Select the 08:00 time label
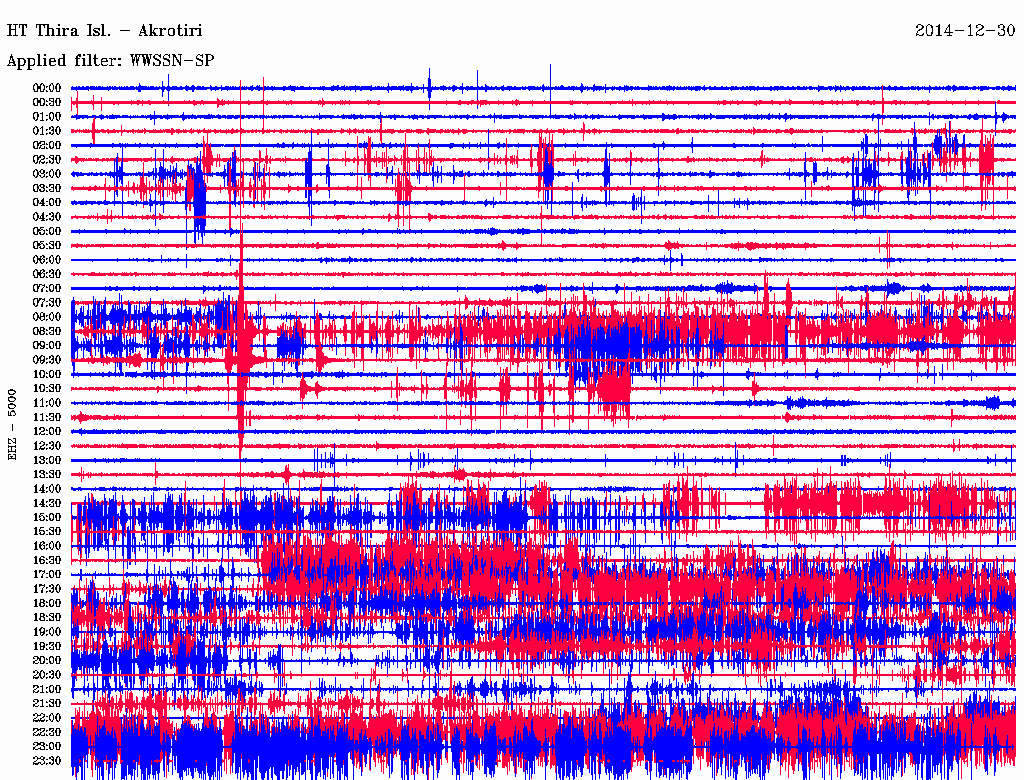The width and height of the screenshot is (1024, 780). pyautogui.click(x=47, y=317)
